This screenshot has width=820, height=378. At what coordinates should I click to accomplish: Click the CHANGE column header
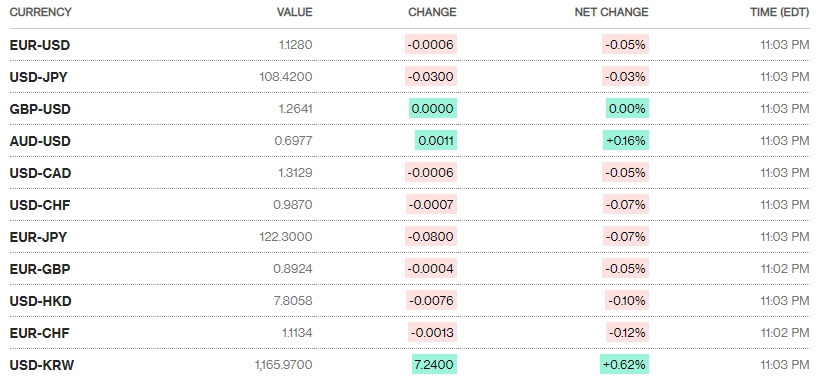[432, 12]
